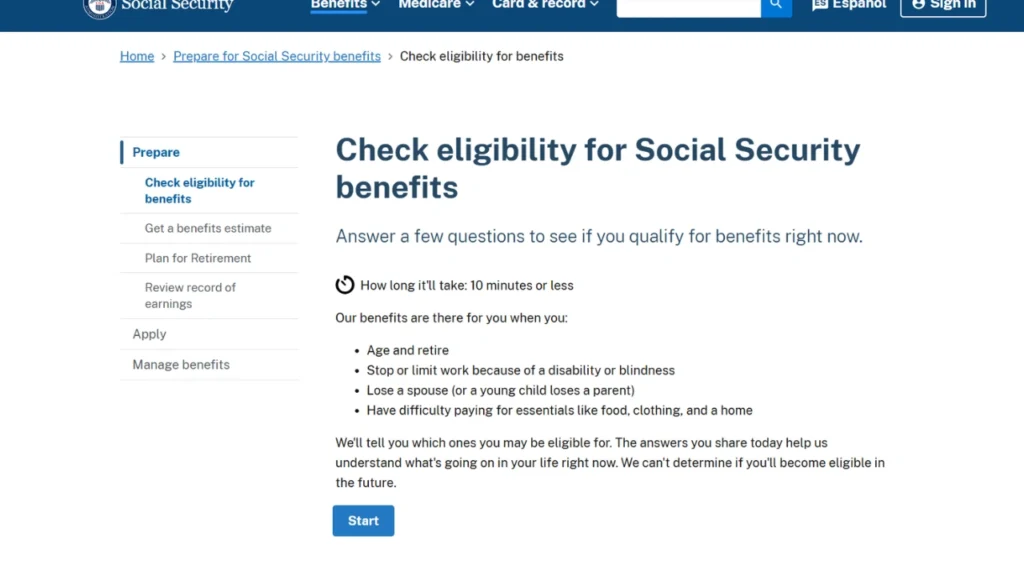
Task: Open Get a benefits estimate page
Action: coord(208,228)
